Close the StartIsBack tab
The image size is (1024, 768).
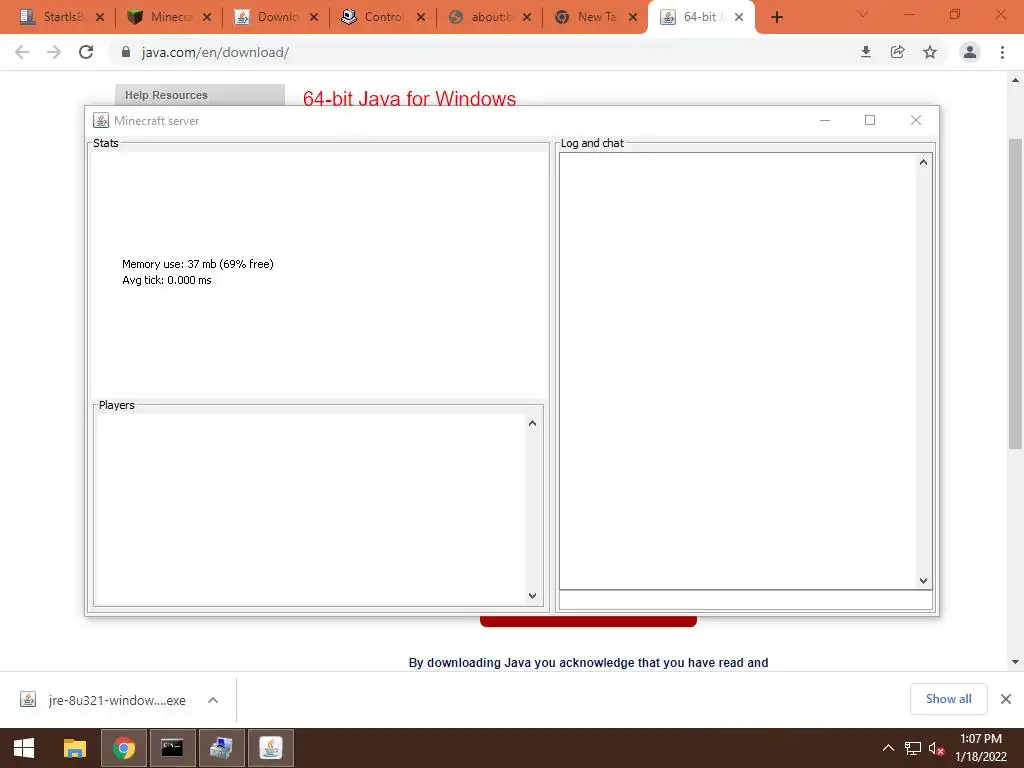100,18
